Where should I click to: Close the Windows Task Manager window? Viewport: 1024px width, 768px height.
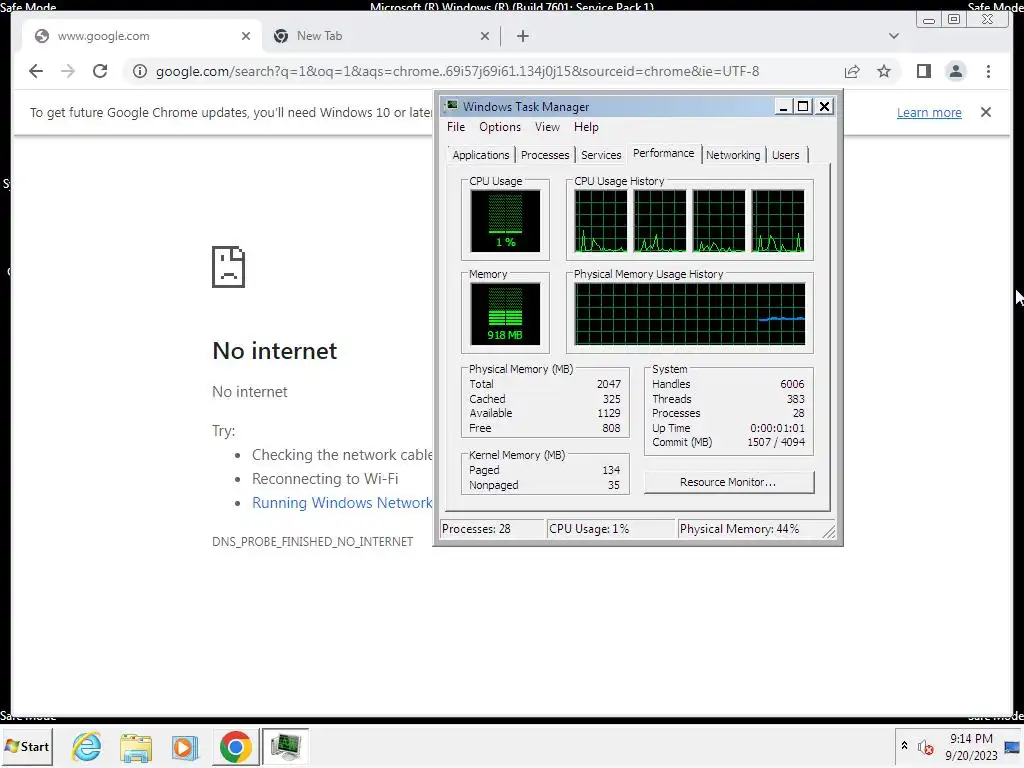tap(825, 106)
